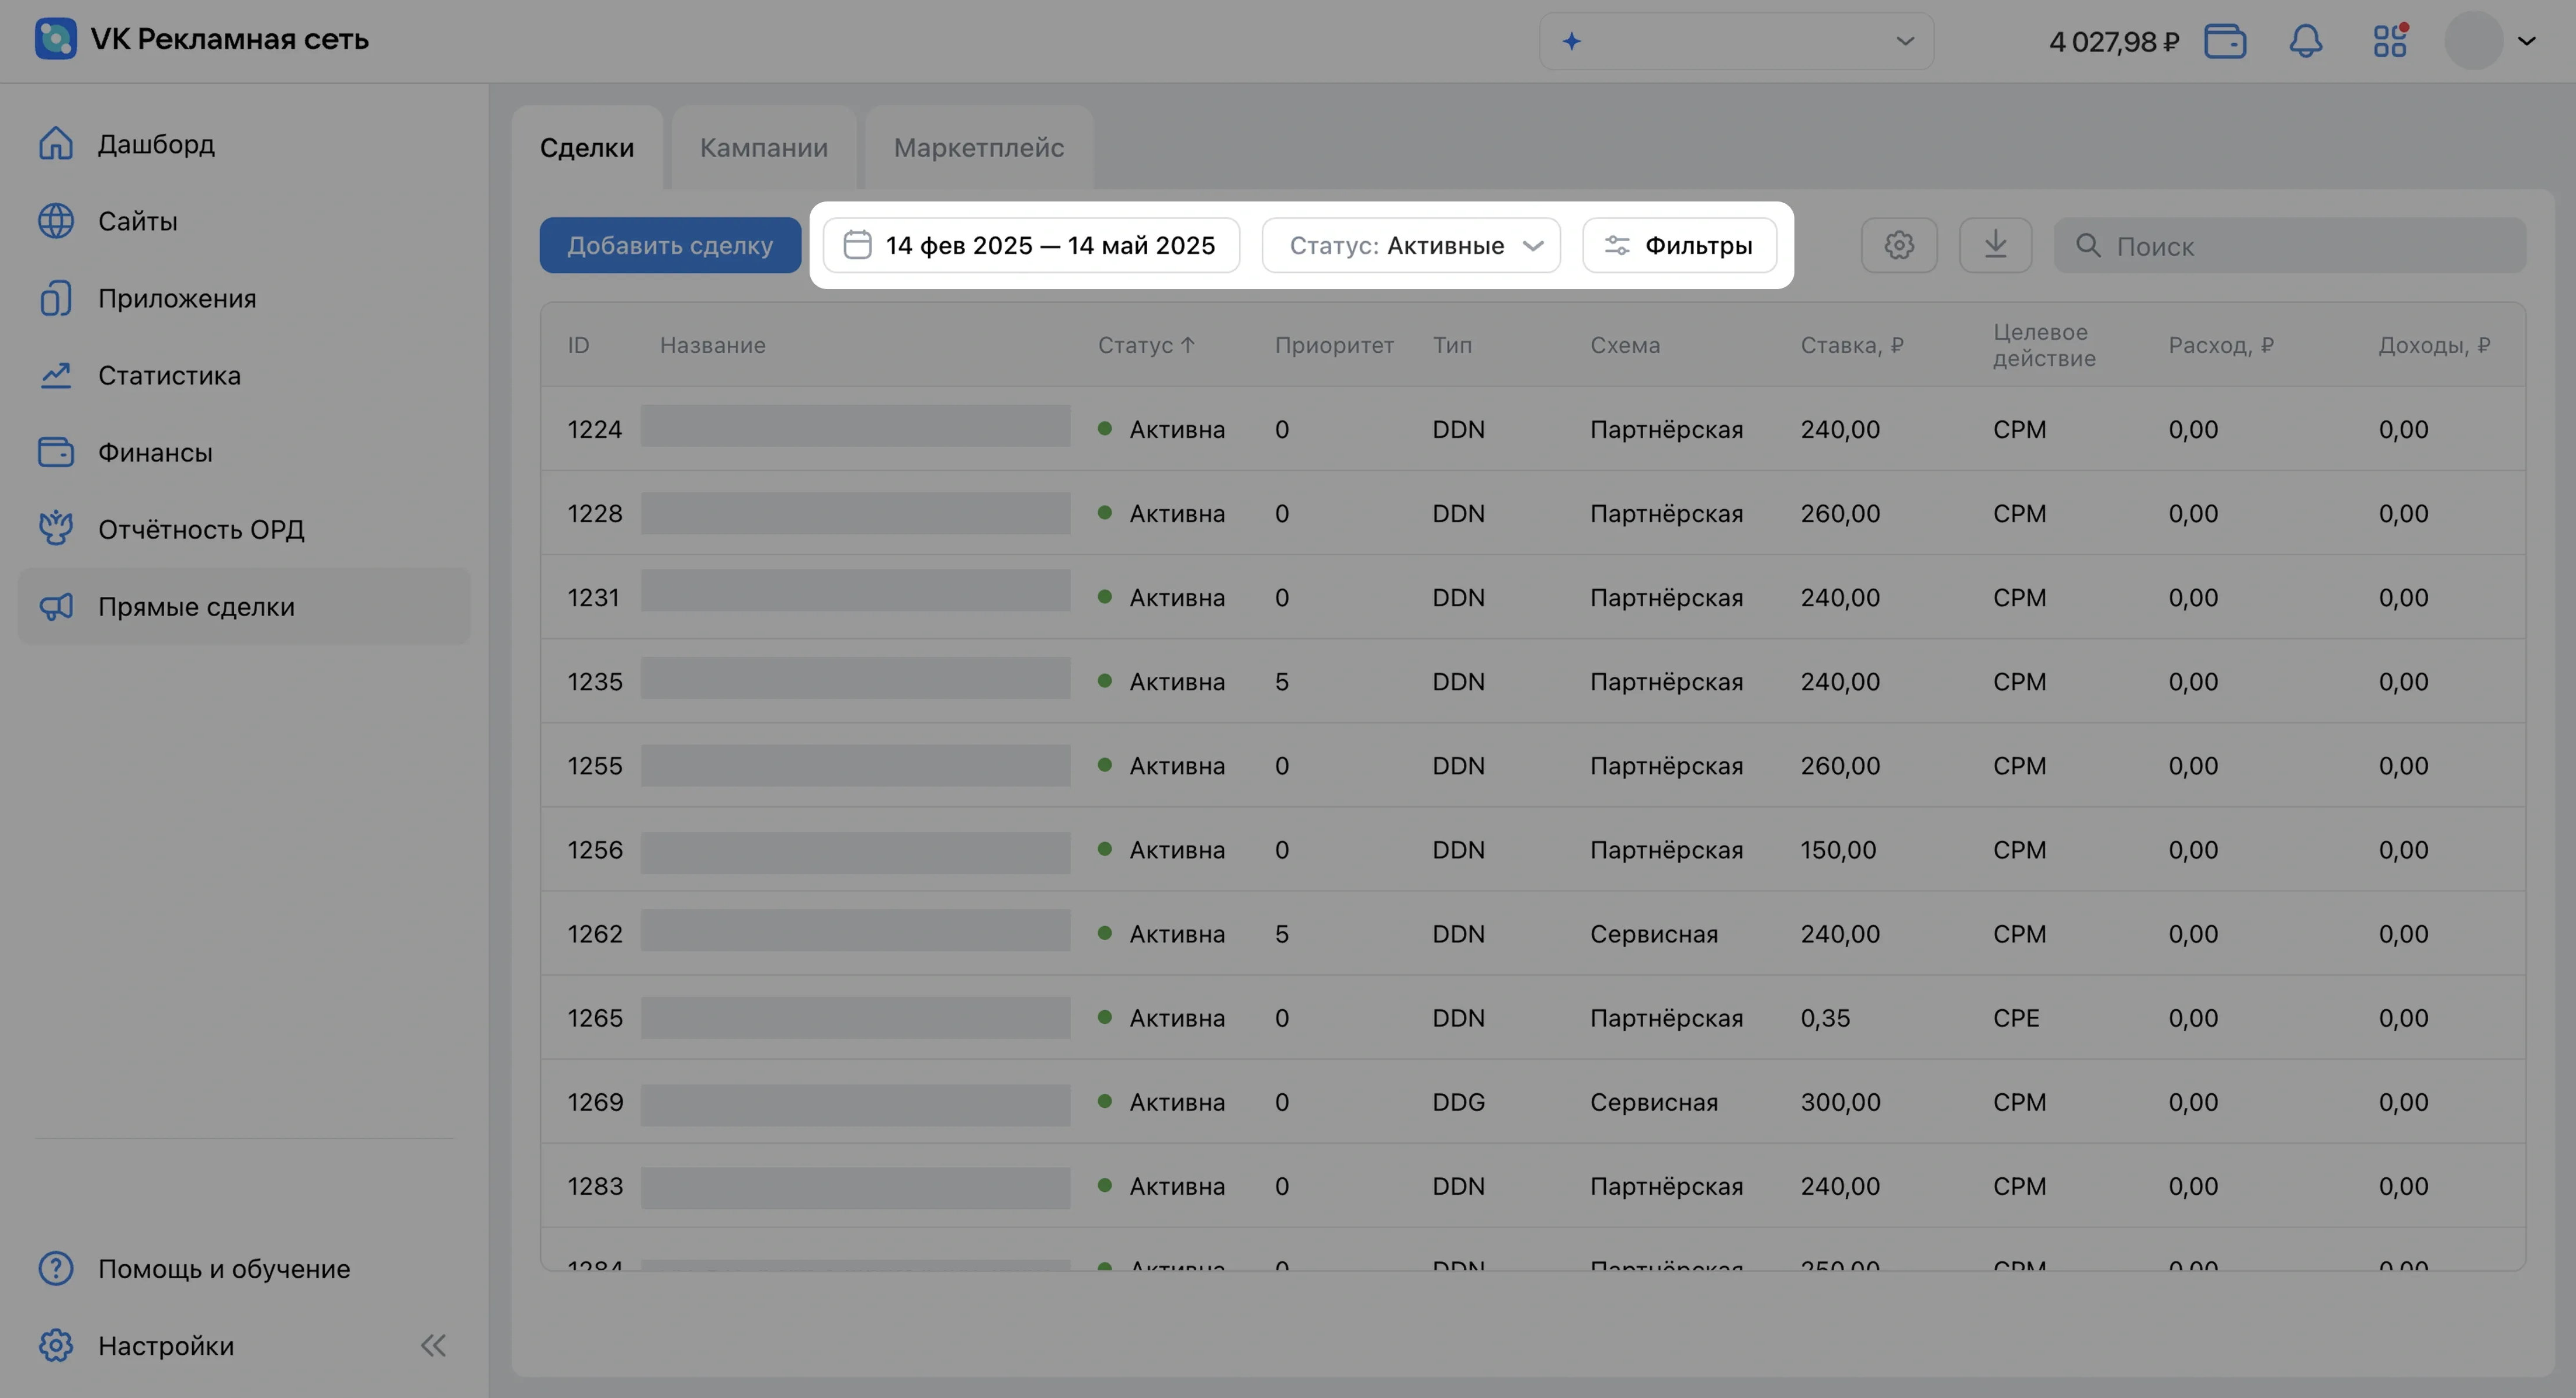The height and width of the screenshot is (1398, 2576).
Task: Click the Отчётность ОРД emblem icon
Action: (x=56, y=529)
